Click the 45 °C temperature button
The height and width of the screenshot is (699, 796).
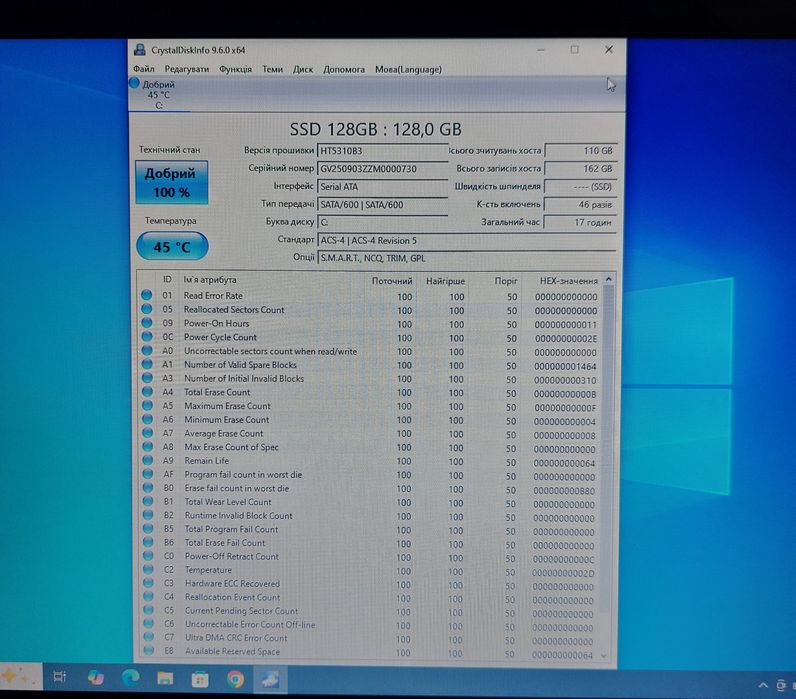pyautogui.click(x=172, y=247)
